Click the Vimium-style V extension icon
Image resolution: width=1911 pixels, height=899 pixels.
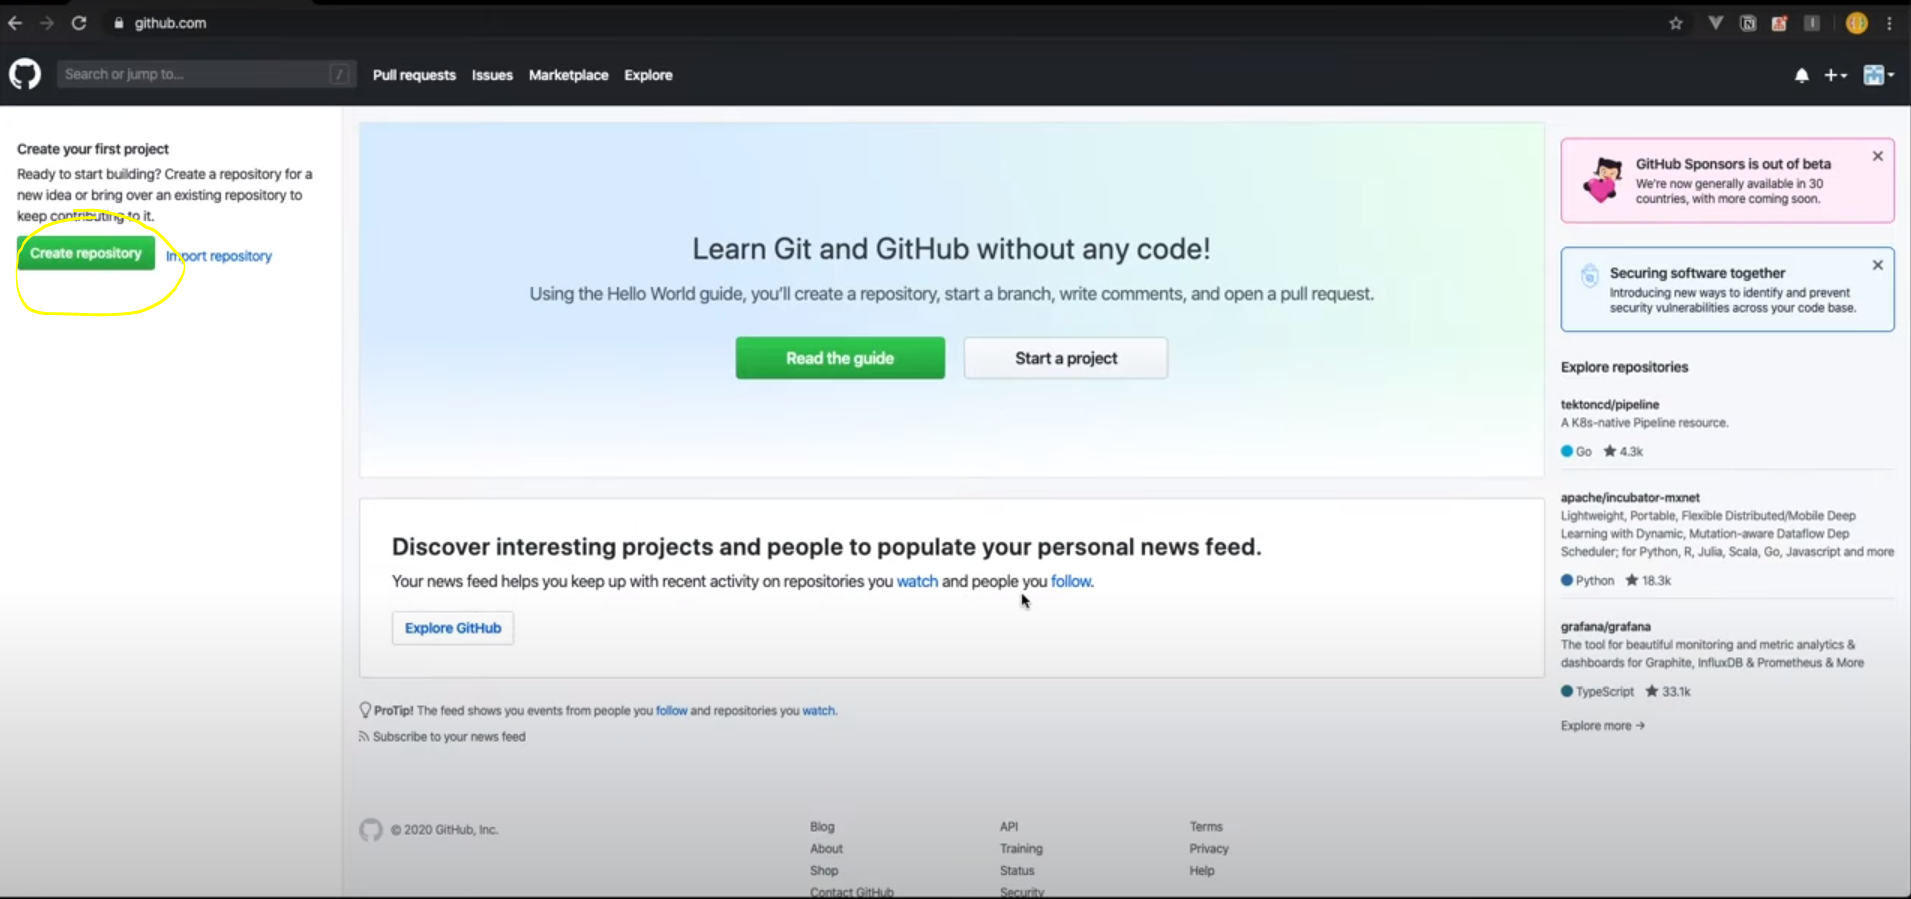(x=1715, y=23)
